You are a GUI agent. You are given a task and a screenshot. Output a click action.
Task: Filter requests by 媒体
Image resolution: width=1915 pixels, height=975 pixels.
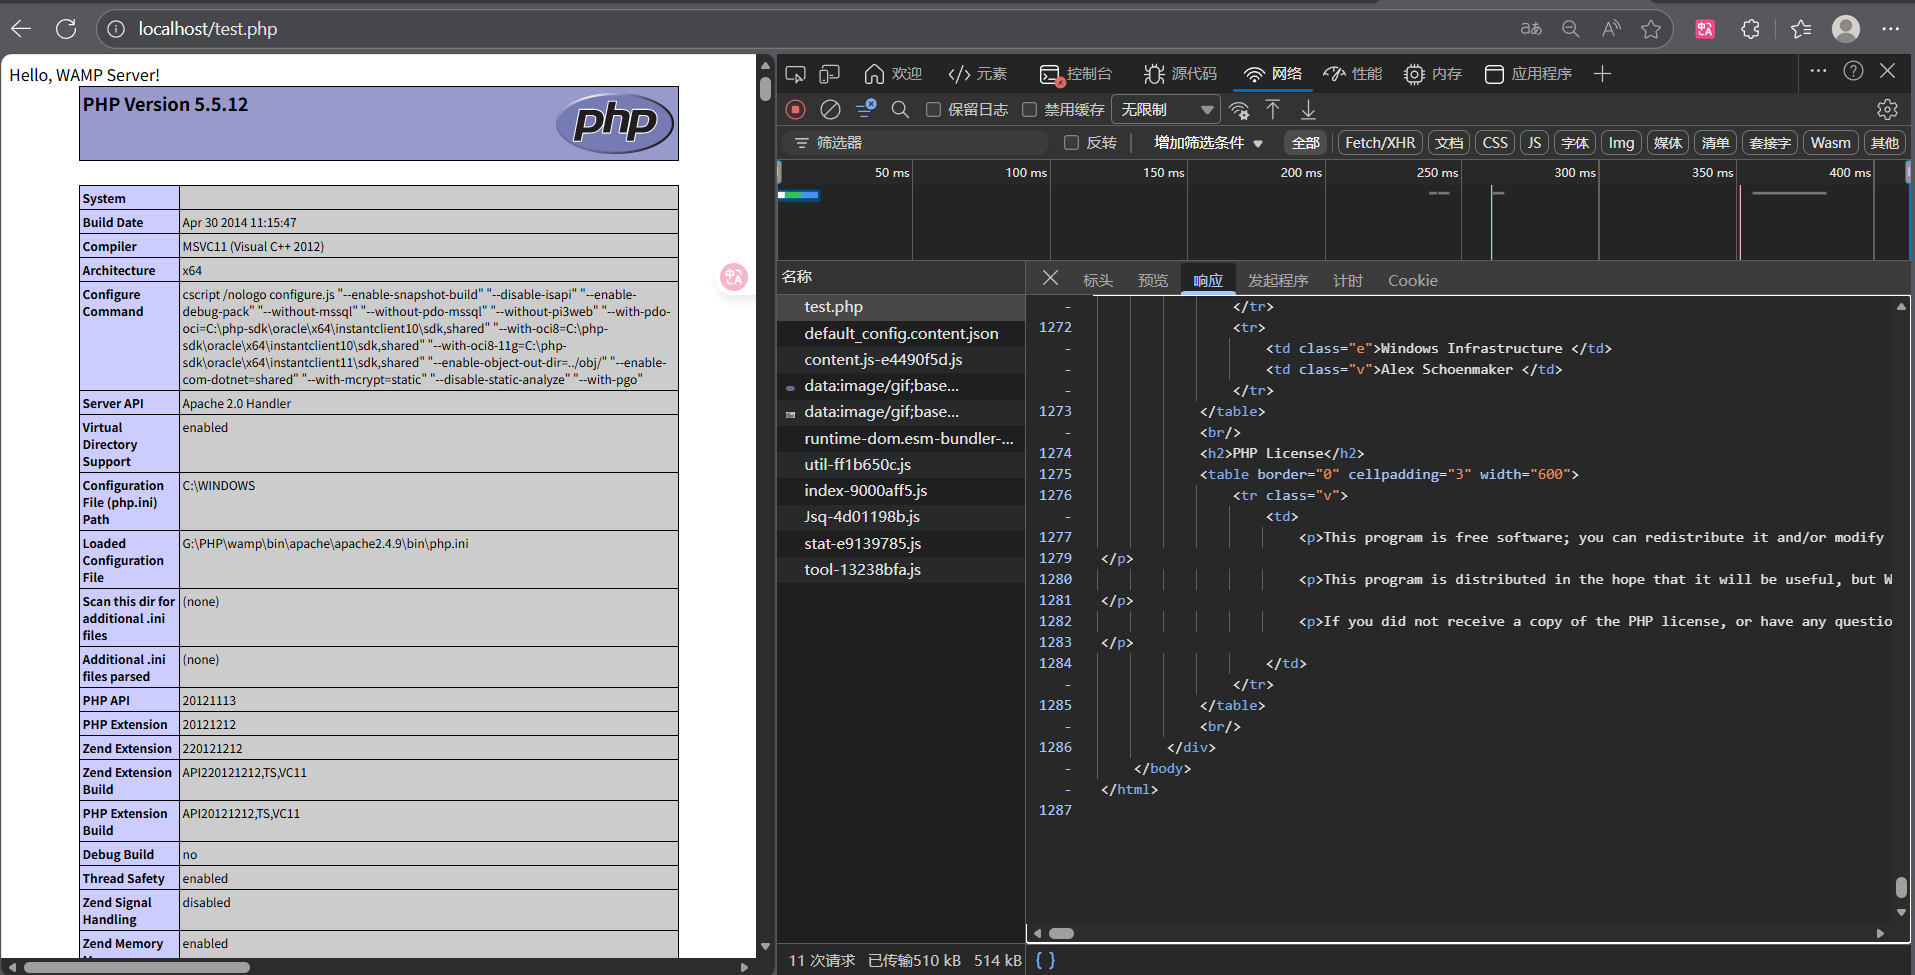(x=1668, y=143)
